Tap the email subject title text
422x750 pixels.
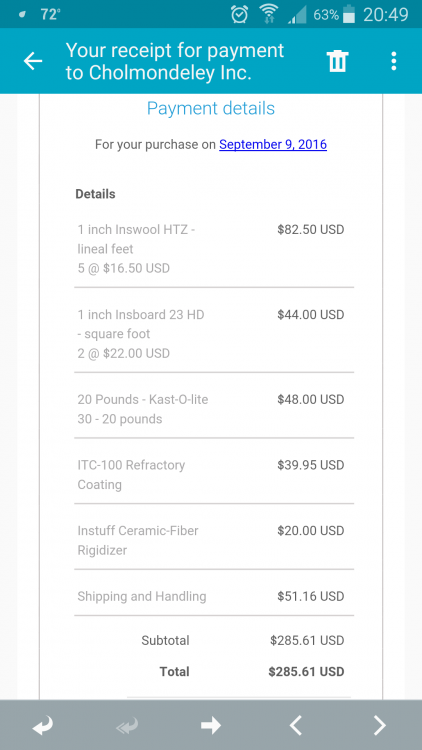click(175, 61)
